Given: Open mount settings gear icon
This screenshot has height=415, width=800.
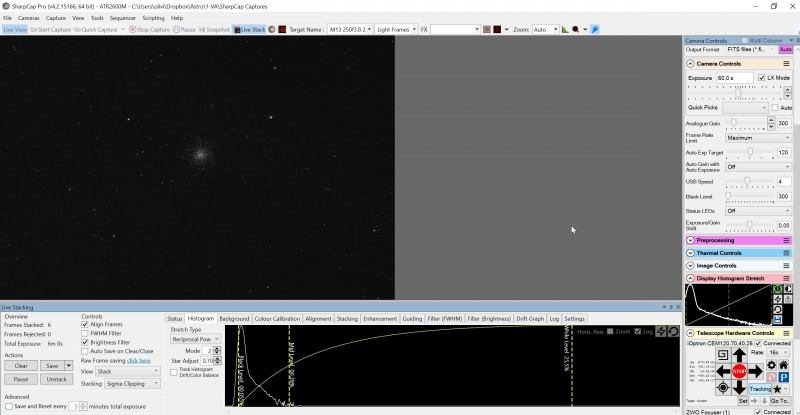Looking at the screenshot, I should pos(771,365).
